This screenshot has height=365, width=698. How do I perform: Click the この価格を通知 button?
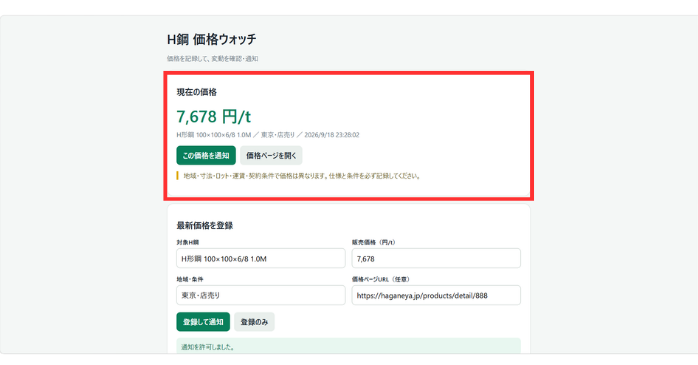pos(206,155)
